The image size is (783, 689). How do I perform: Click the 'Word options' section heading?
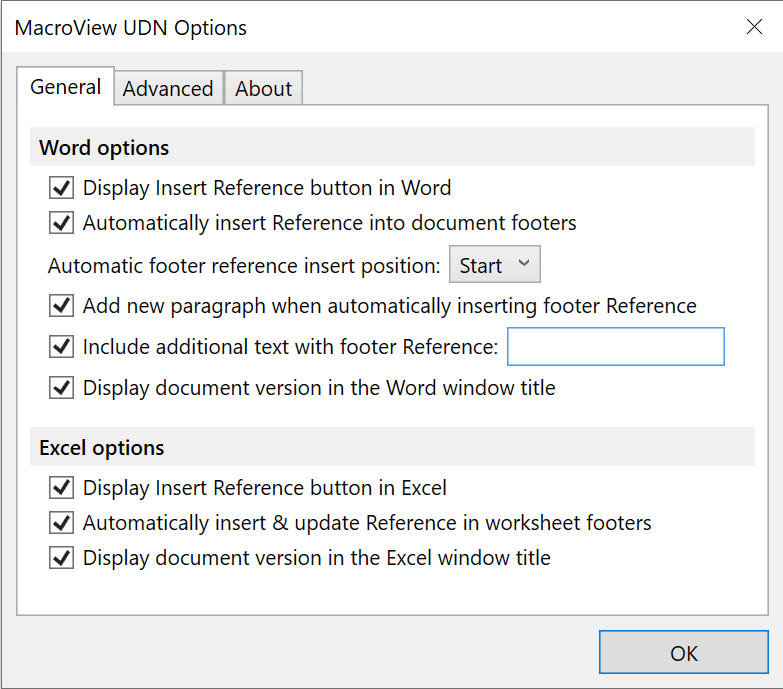coord(104,148)
